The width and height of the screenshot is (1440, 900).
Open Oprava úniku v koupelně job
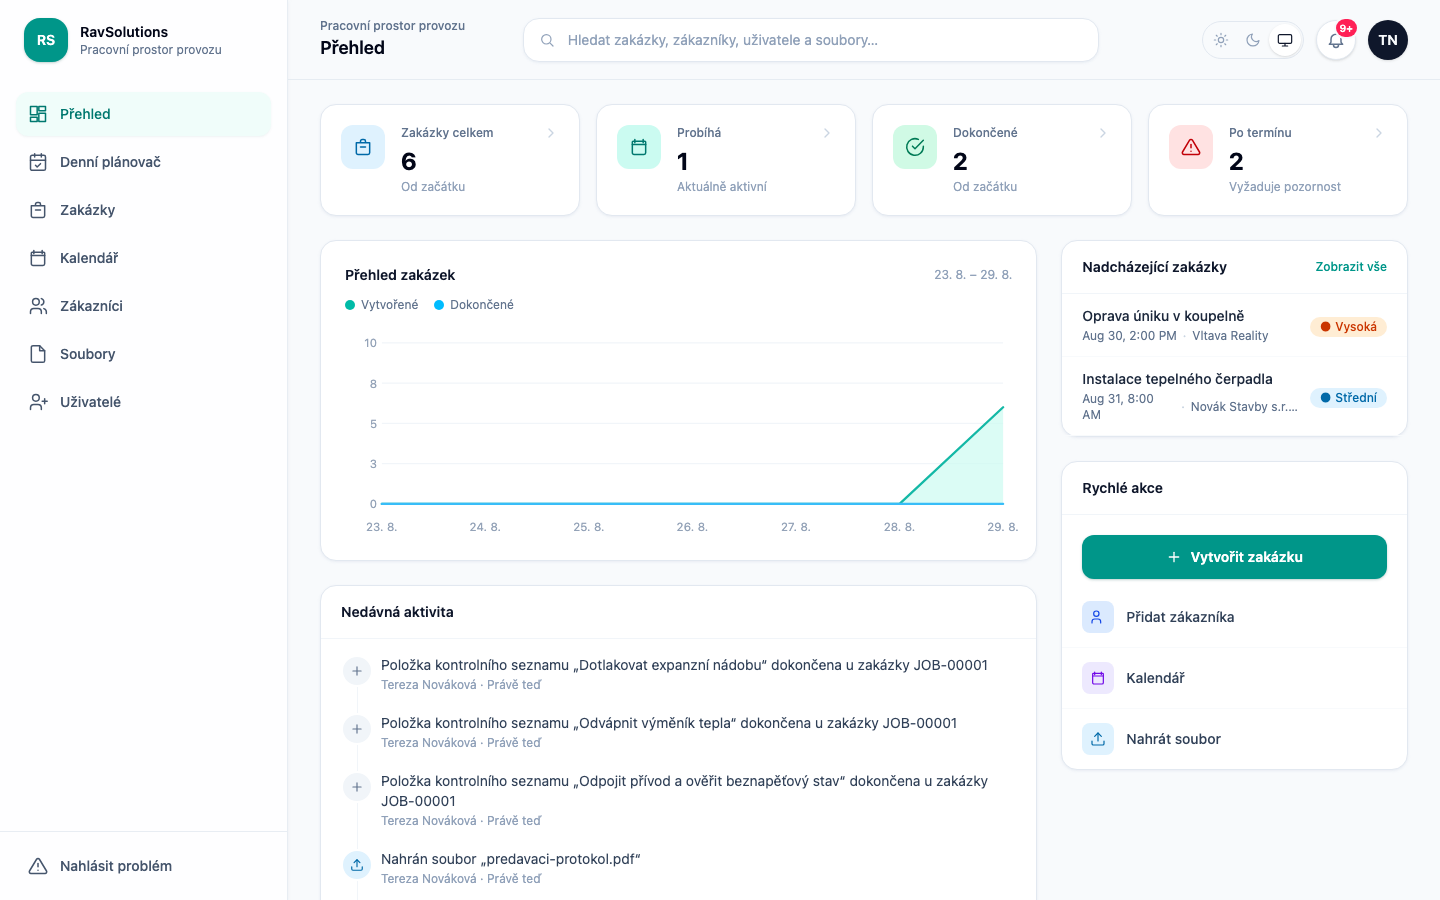pos(1234,326)
